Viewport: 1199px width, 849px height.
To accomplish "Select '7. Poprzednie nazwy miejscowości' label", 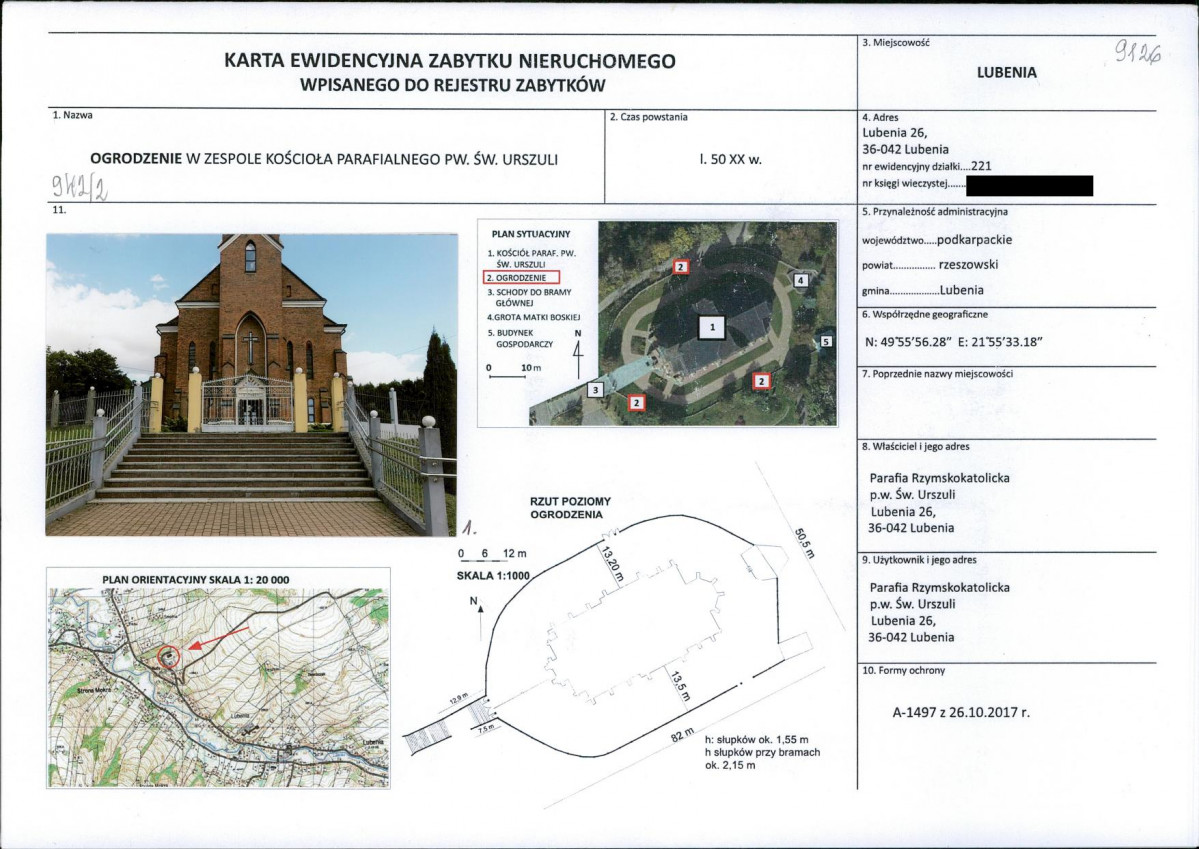I will coord(937,374).
